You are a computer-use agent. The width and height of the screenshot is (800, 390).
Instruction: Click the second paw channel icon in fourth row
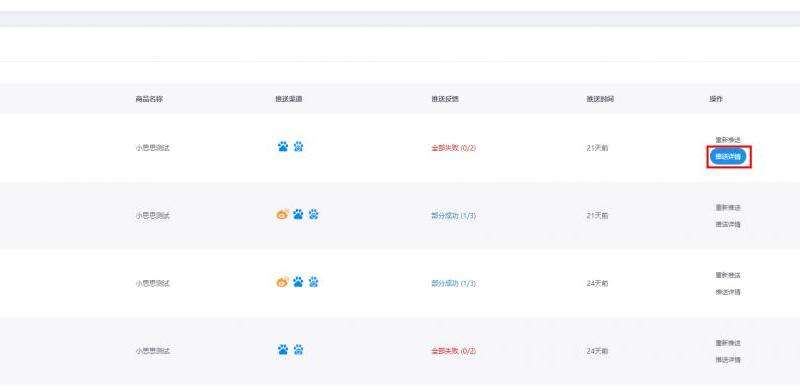[x=298, y=350]
